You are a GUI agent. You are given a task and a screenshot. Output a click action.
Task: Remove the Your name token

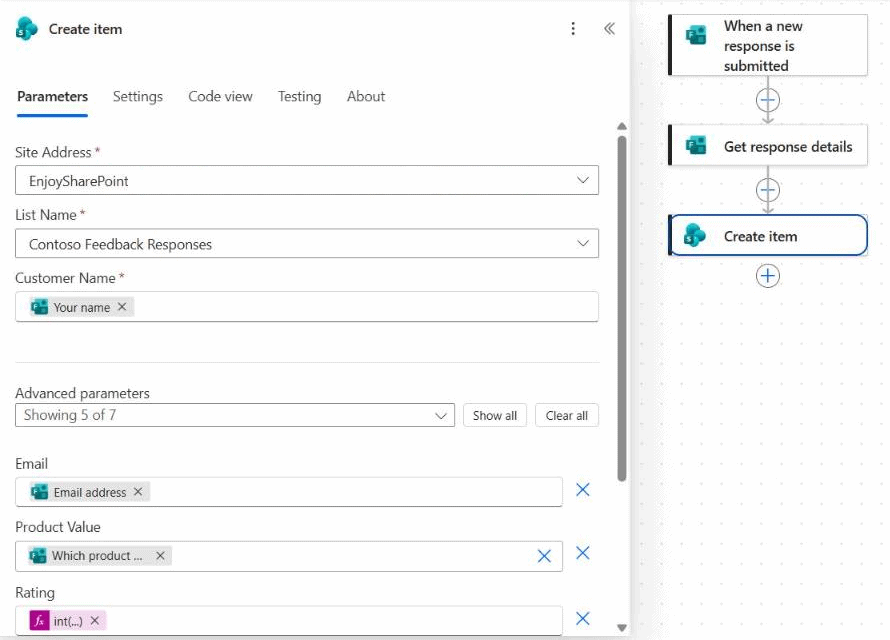tap(122, 307)
